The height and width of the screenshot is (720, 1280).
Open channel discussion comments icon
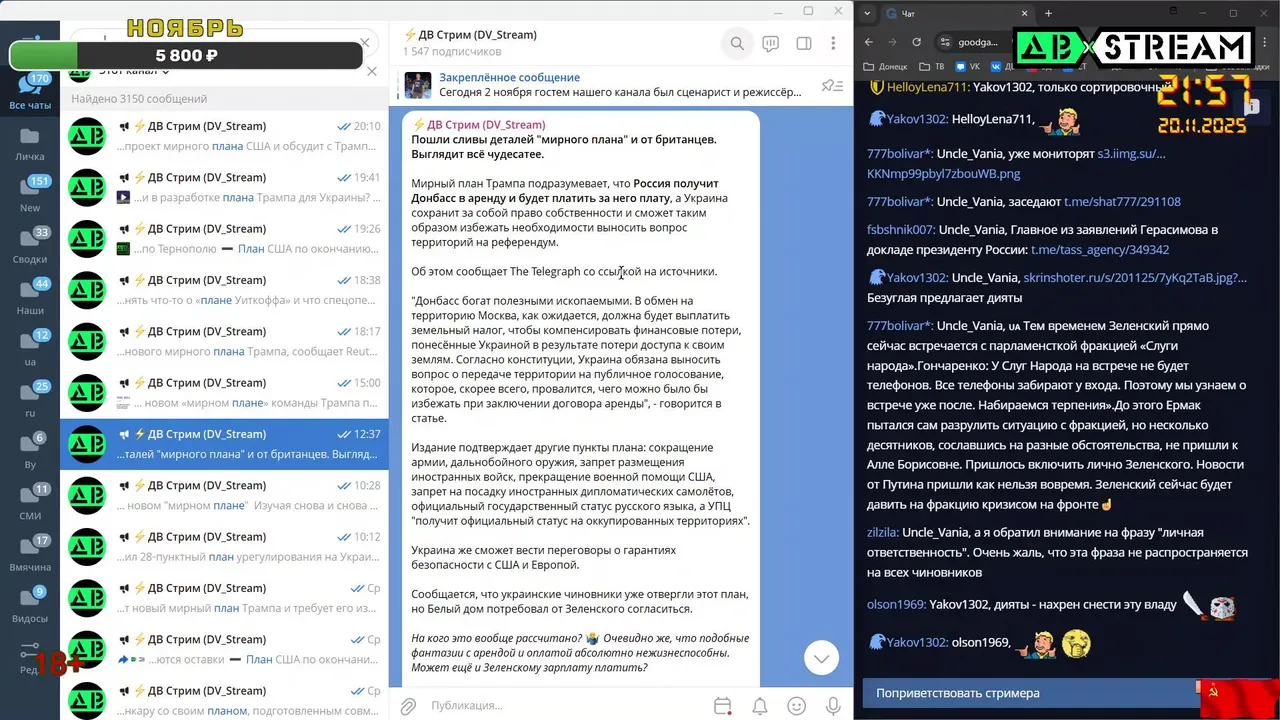771,44
